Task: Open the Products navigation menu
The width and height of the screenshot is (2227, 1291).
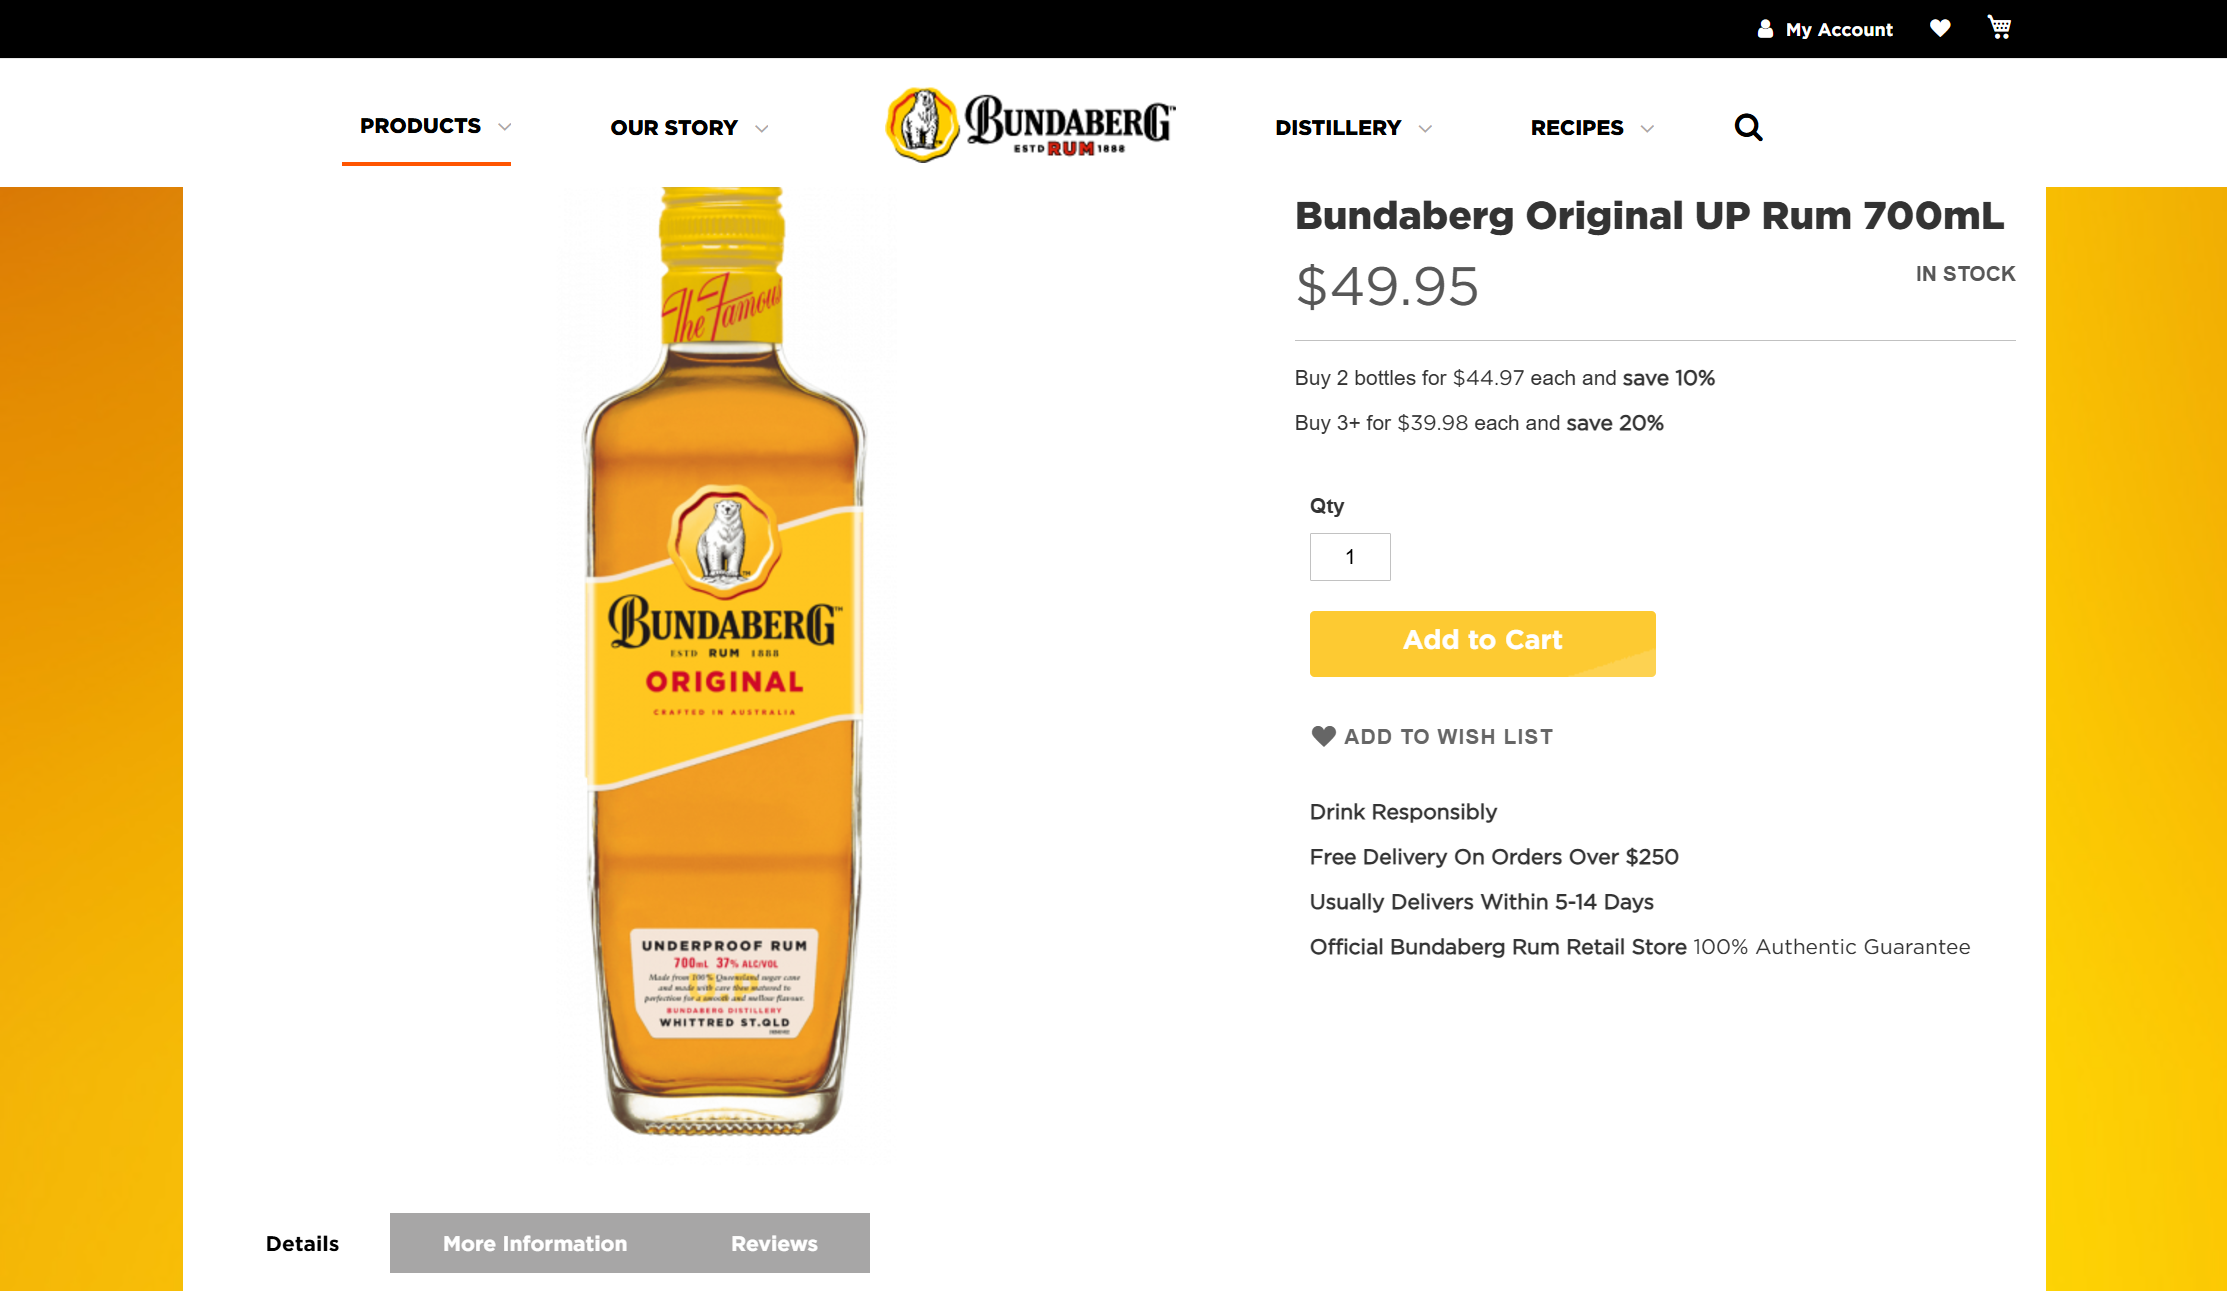Action: pyautogui.click(x=420, y=126)
